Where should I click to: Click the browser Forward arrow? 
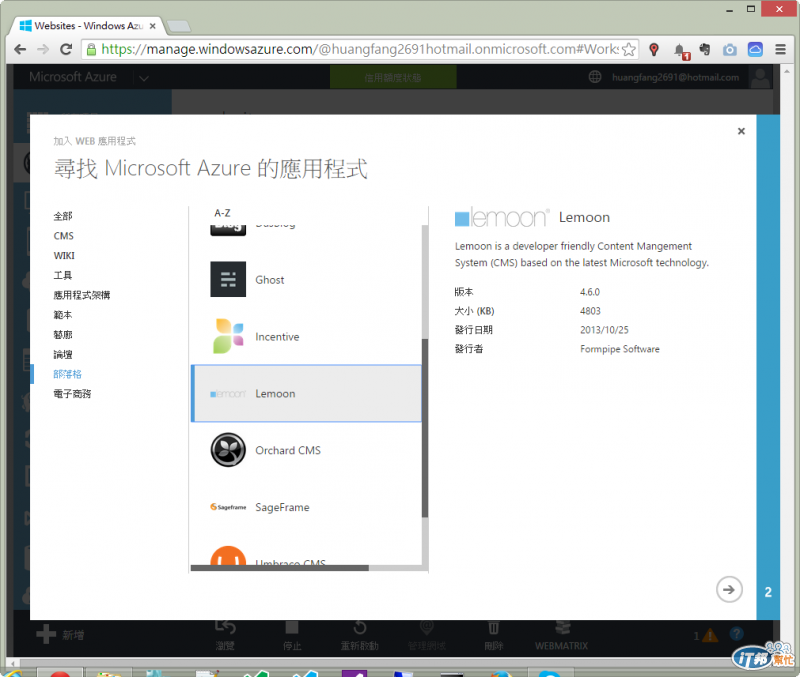point(43,49)
